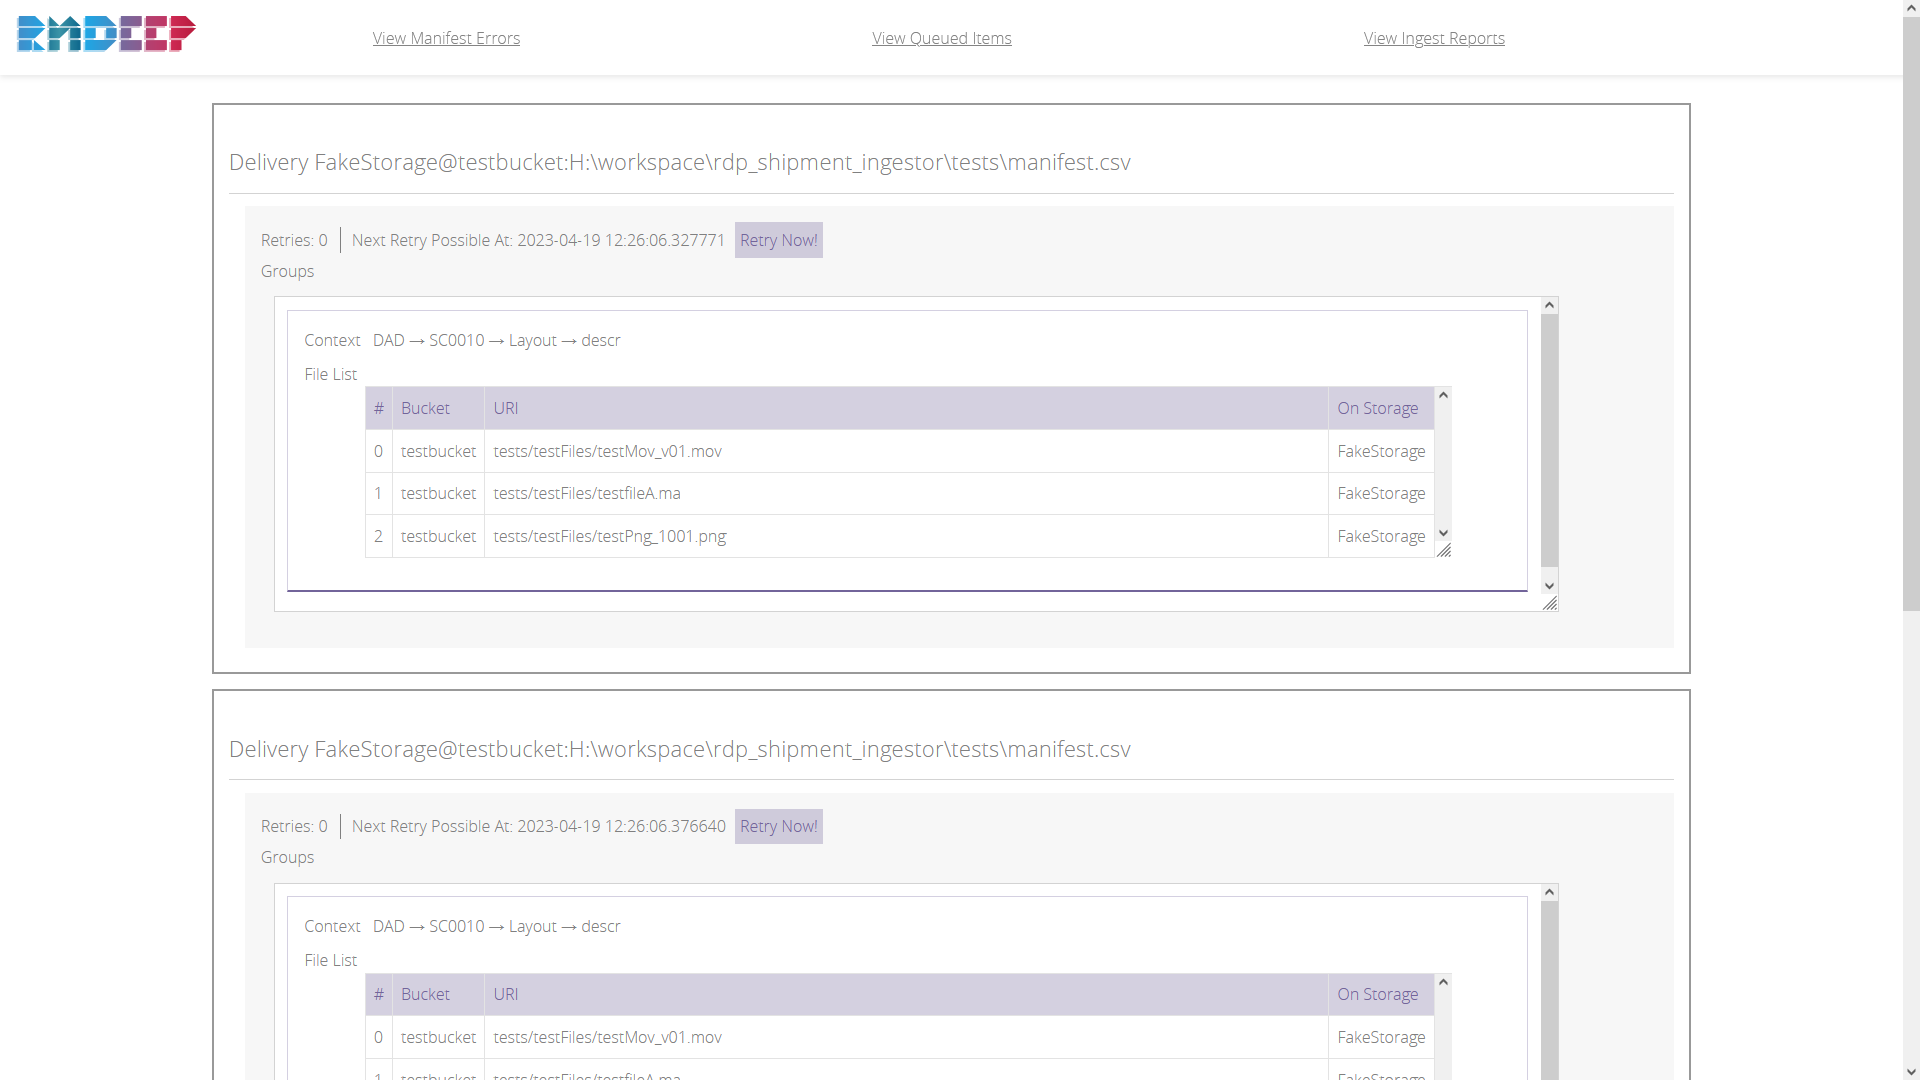Grab resize handle of first groups panel
This screenshot has width=1920, height=1080.
(1550, 603)
